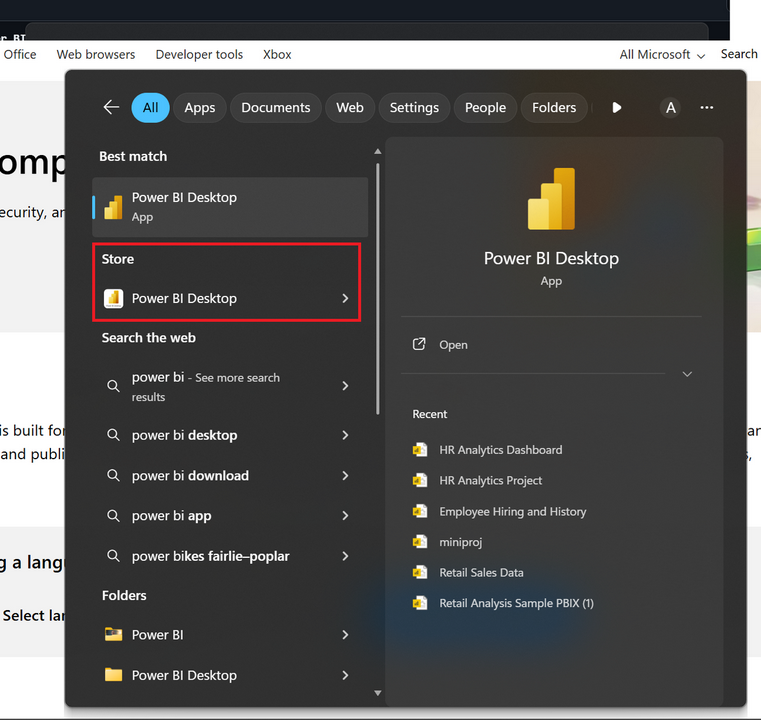Click file icon for HR Analytics Project

coord(420,480)
